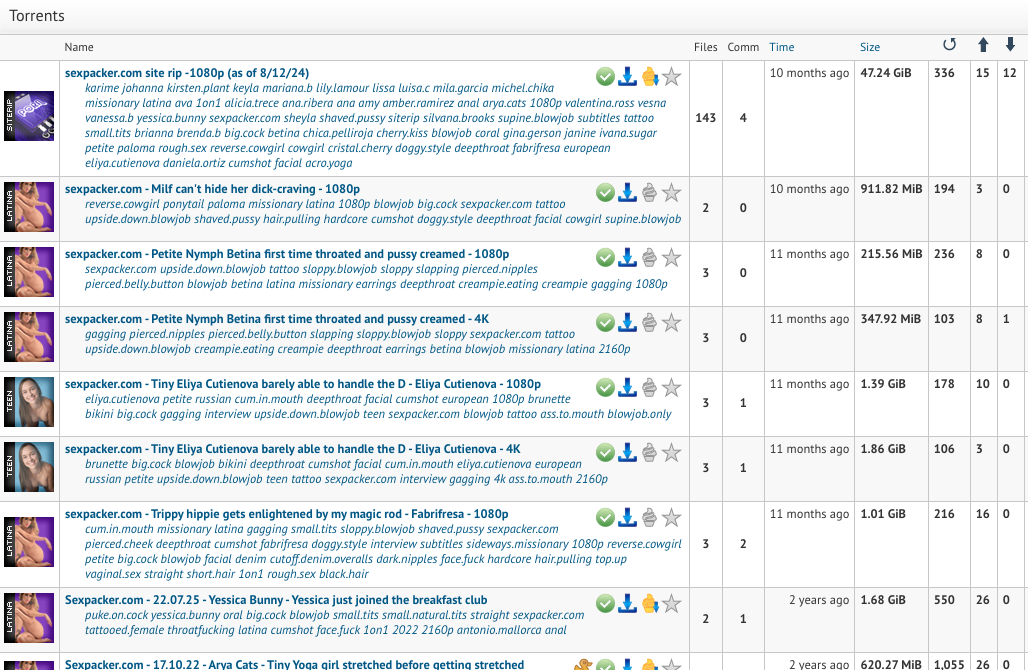Open the Eliya Cutienova 1080p torrent title

[x=303, y=384]
